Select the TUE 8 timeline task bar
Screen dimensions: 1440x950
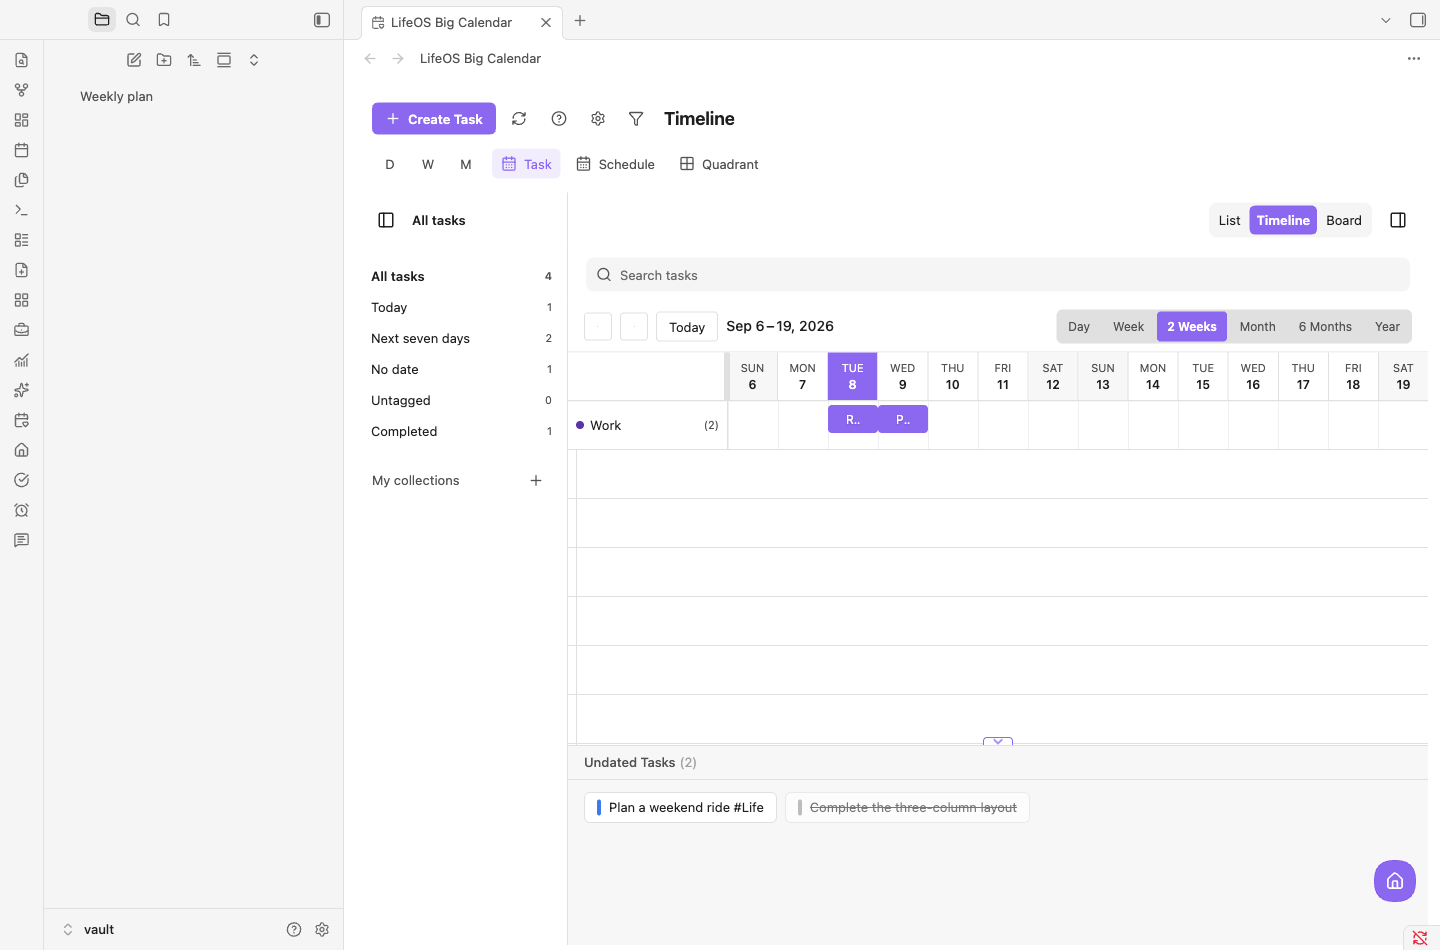pos(853,419)
